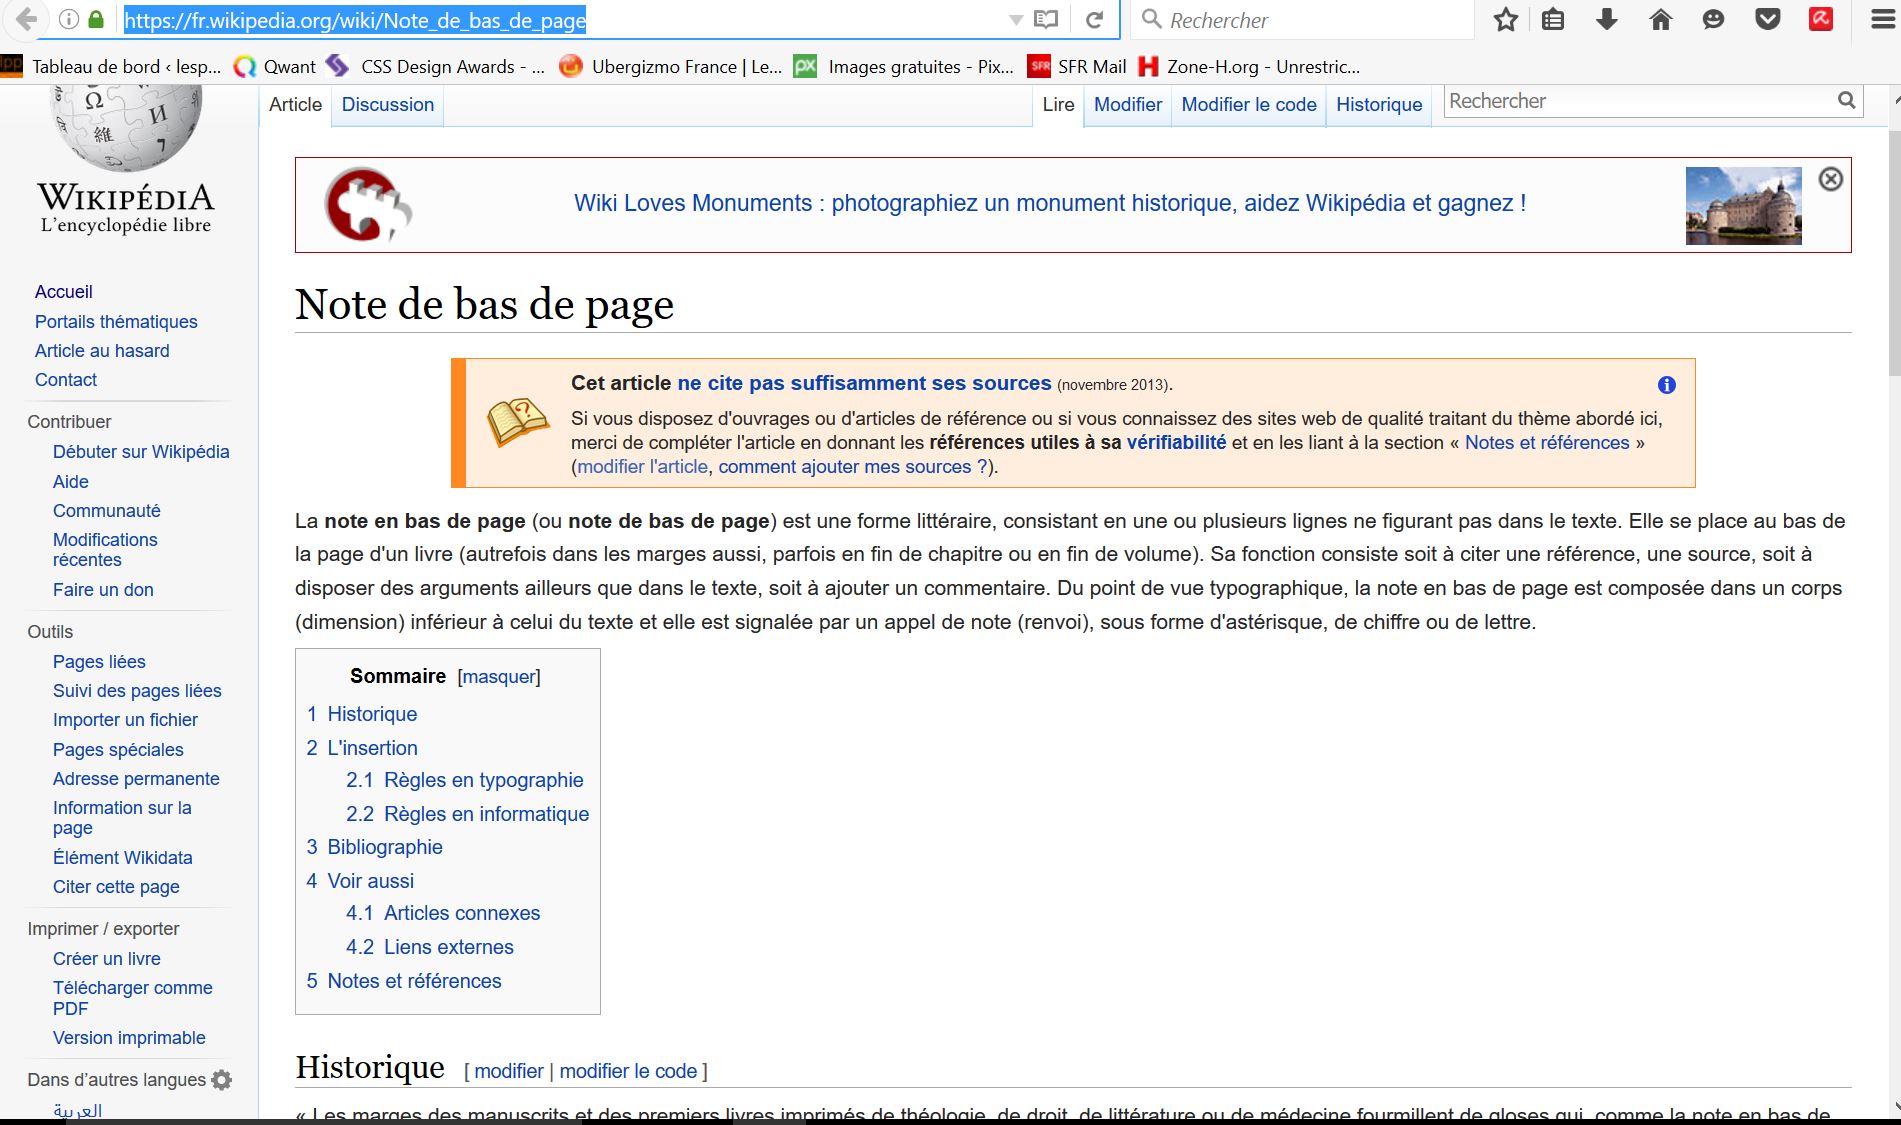
Task: Click the bookmark star icon
Action: click(x=1505, y=20)
